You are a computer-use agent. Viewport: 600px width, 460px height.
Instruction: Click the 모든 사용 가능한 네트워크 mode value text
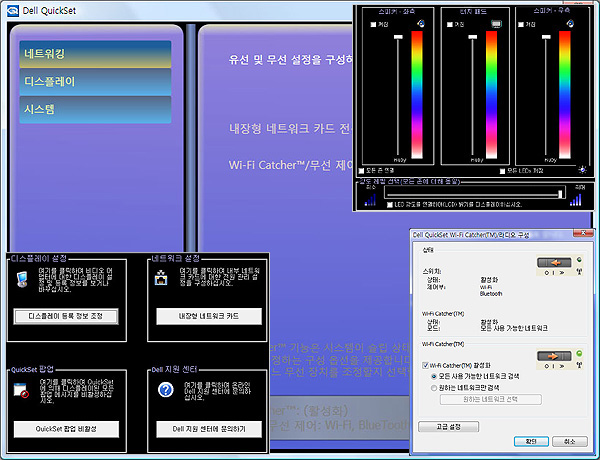click(x=514, y=328)
